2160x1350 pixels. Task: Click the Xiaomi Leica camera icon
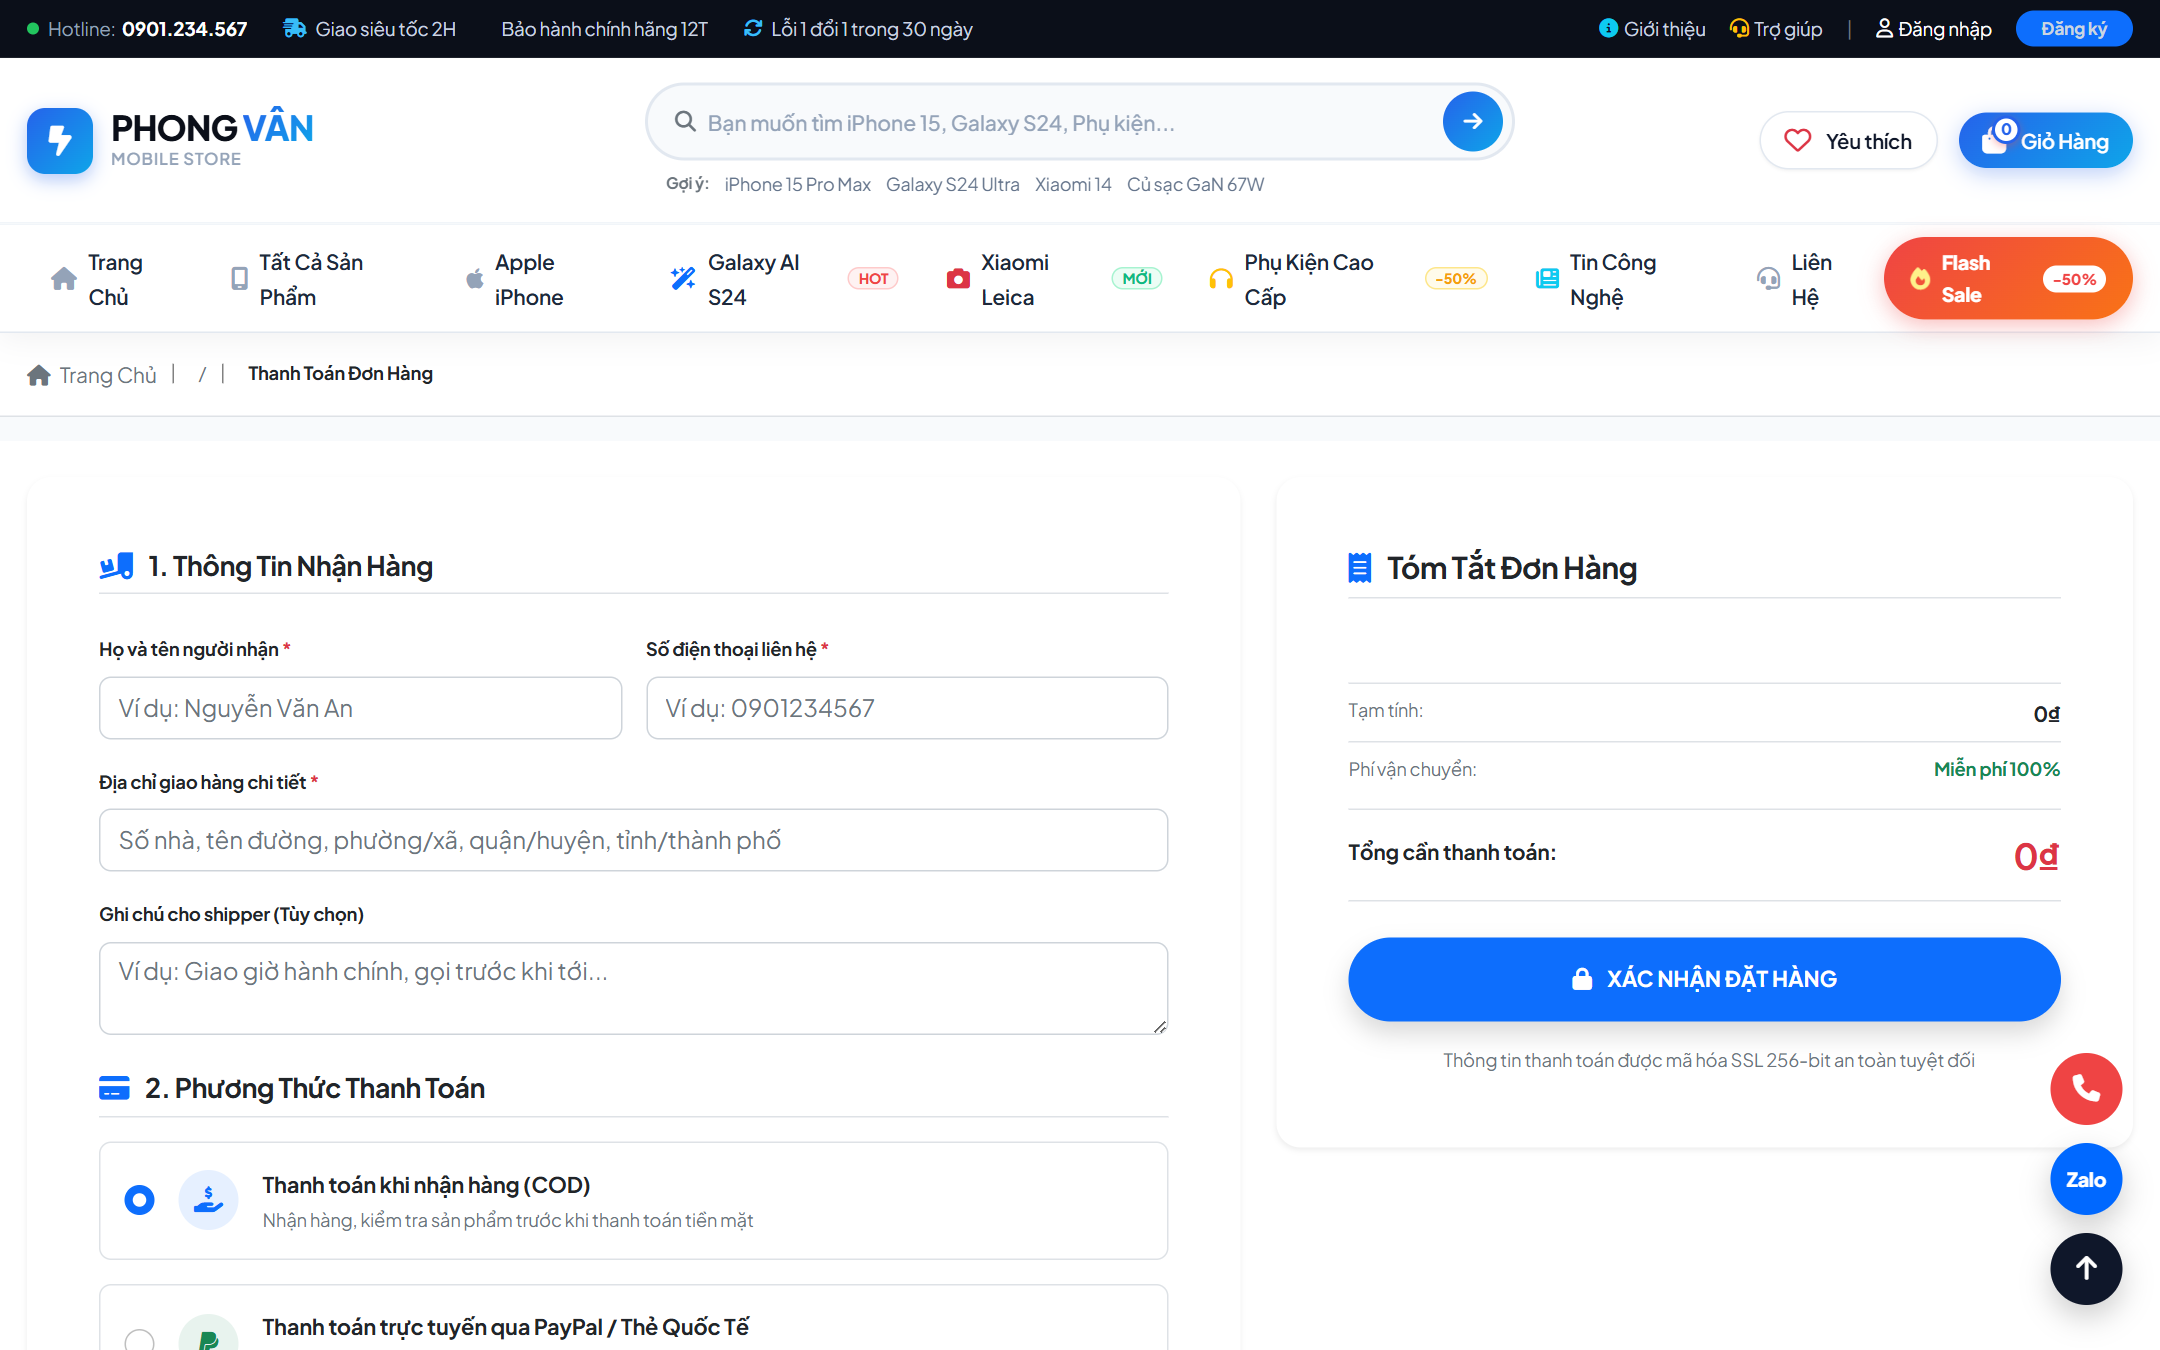958,279
